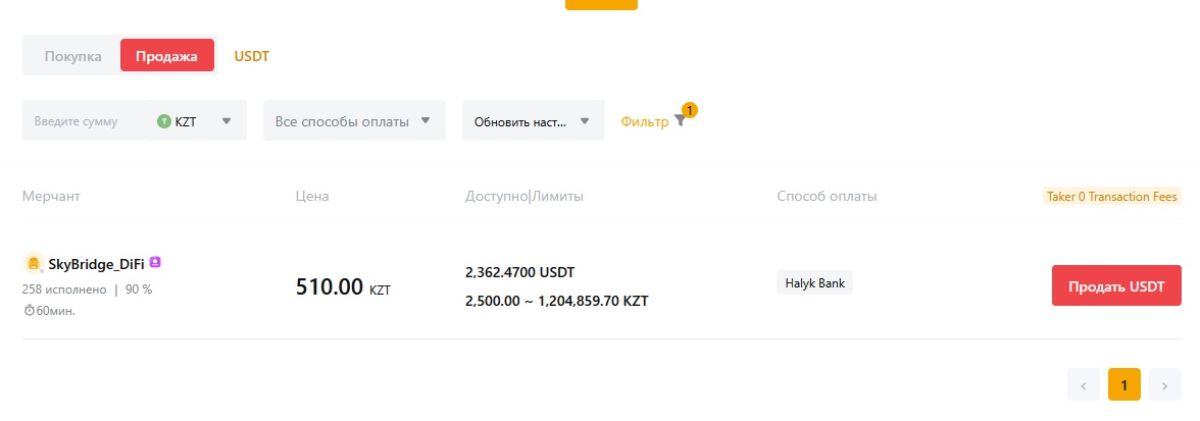This screenshot has width=1200, height=421.
Task: Open the Обновить наст... refresh dropdown
Action: point(533,121)
